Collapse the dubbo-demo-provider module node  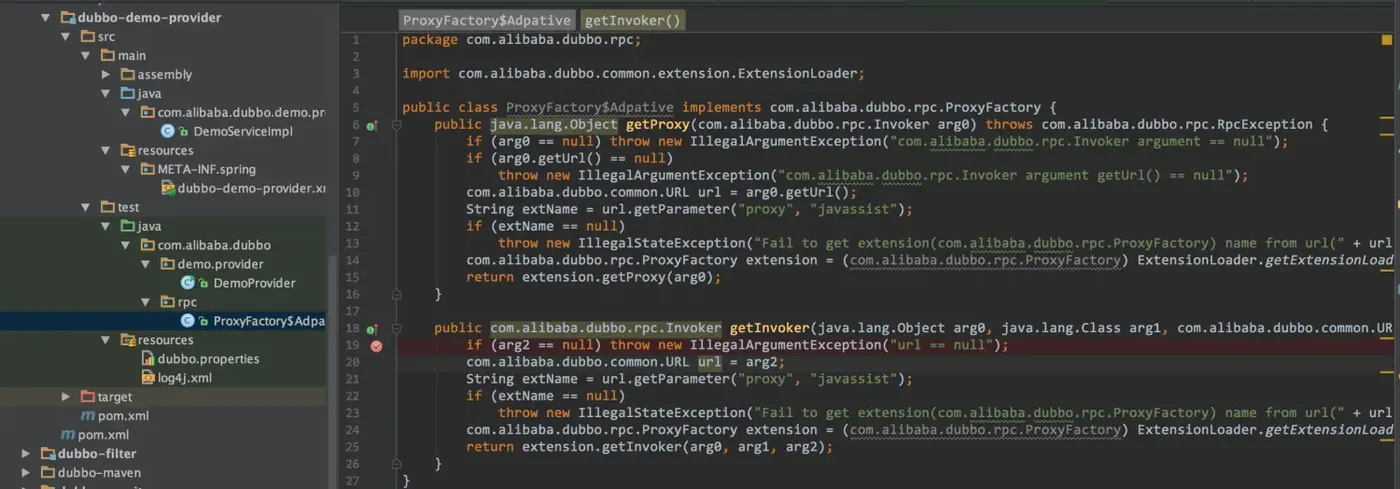[x=46, y=18]
